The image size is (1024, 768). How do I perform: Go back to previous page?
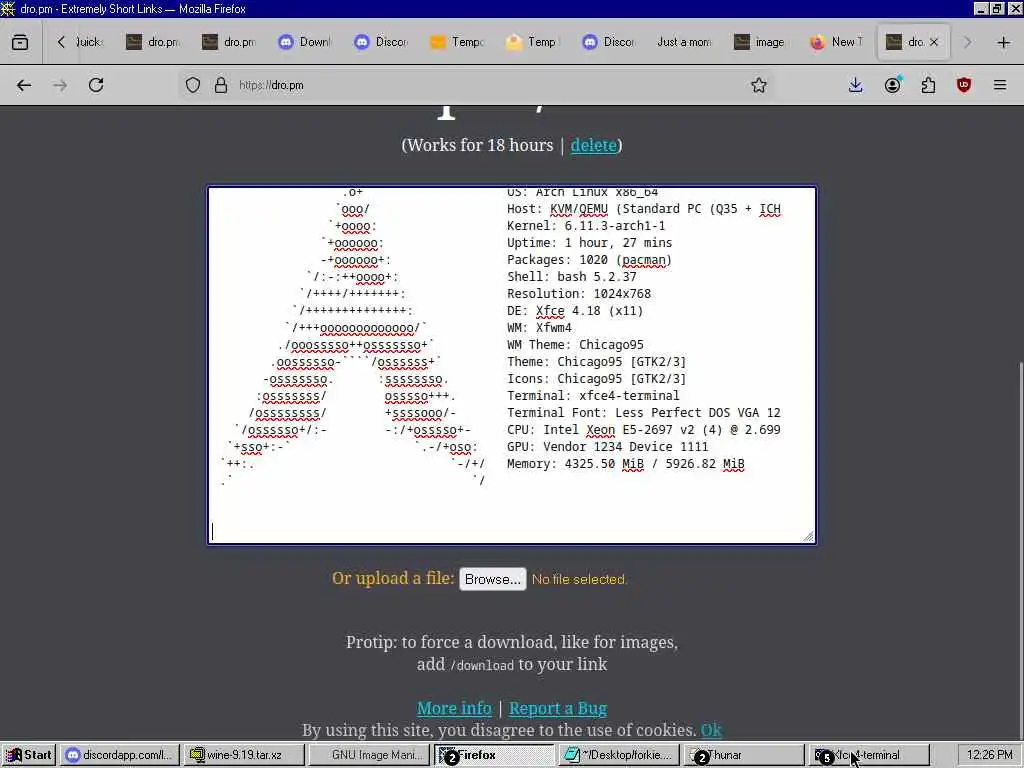point(24,85)
